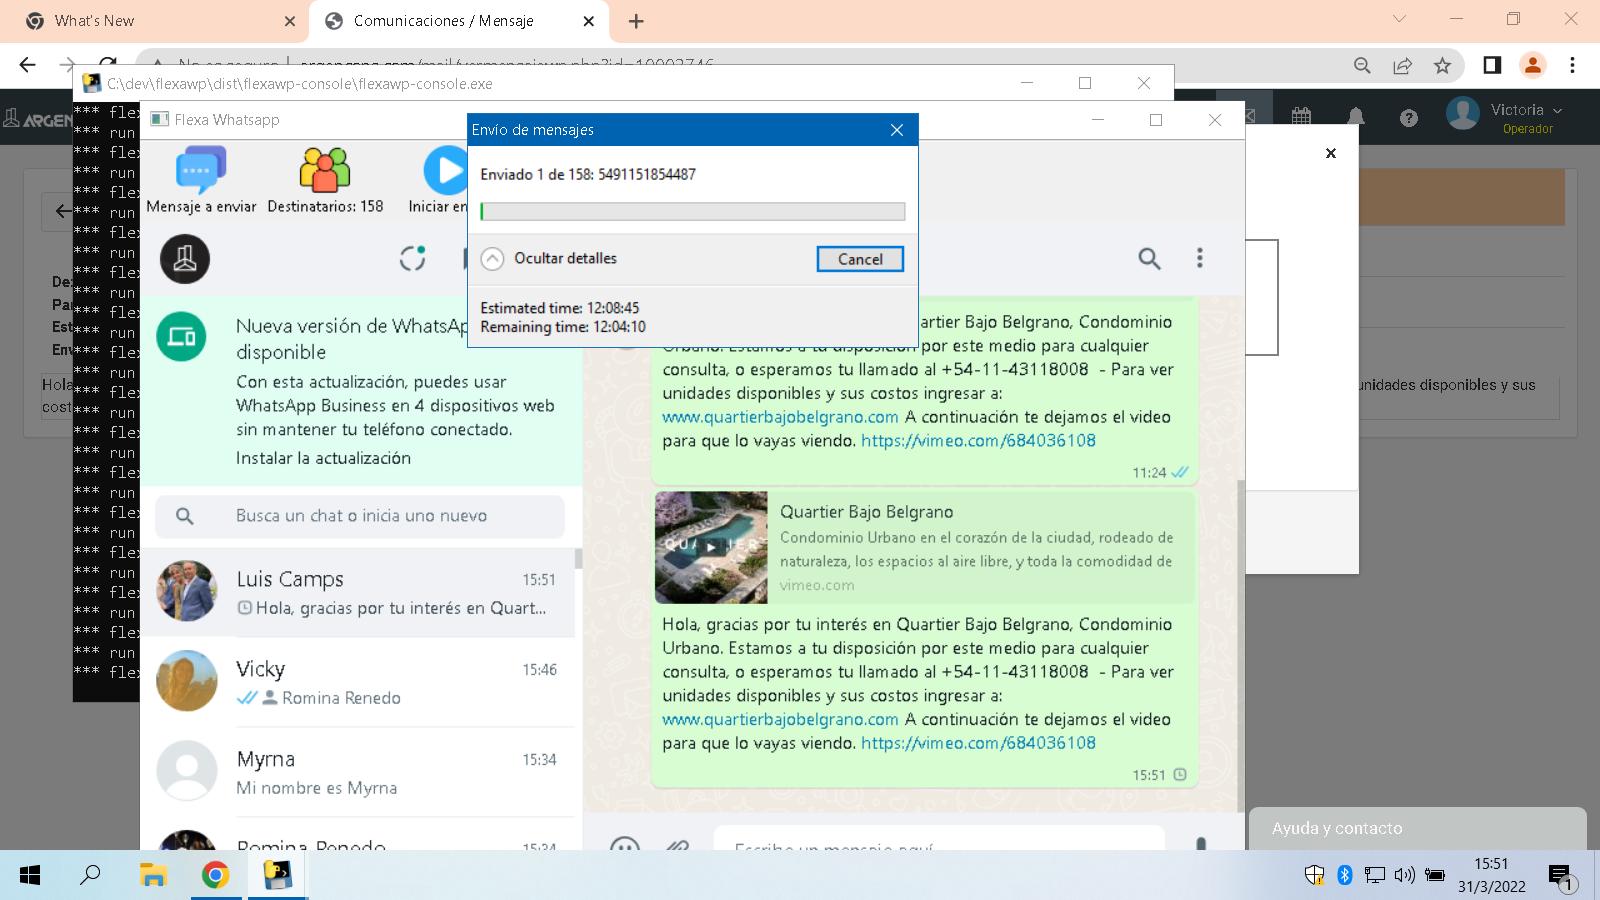Click the Chrome zoom magnifier icon
The image size is (1600, 900).
(1362, 65)
